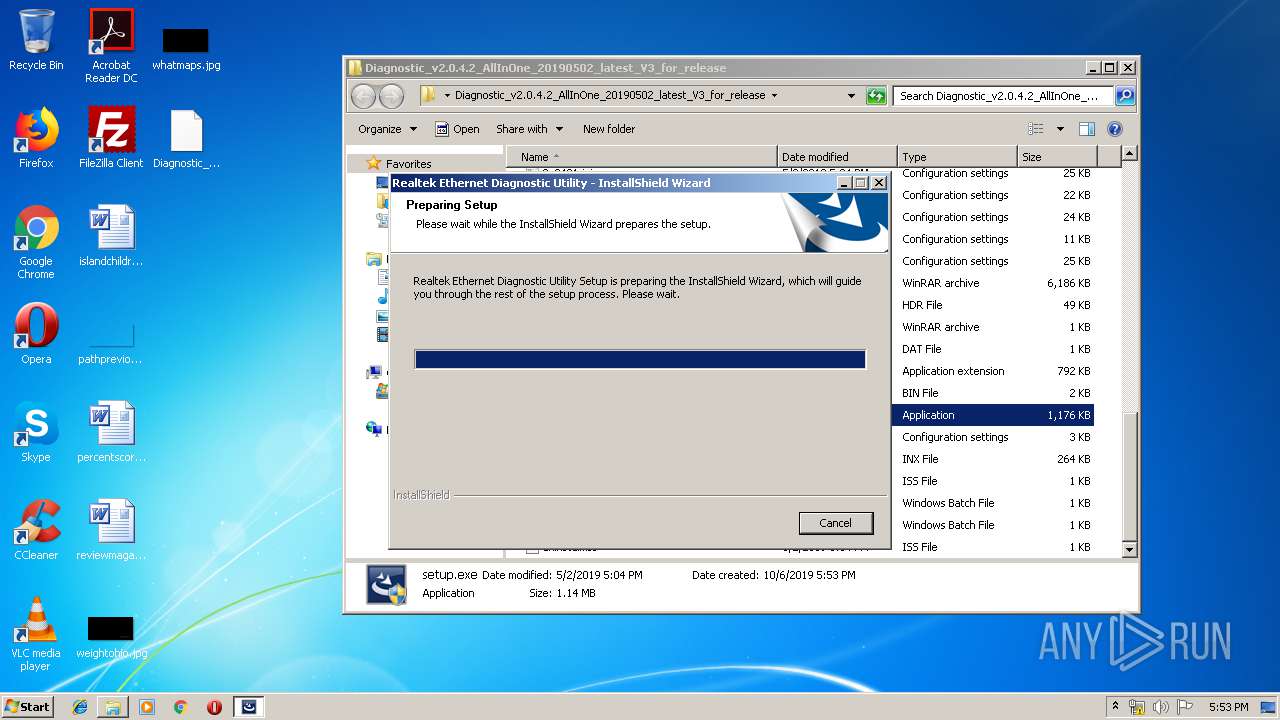Select the whatmaps.jpg desktop file
Viewport: 1280px width, 720px height.
[186, 48]
